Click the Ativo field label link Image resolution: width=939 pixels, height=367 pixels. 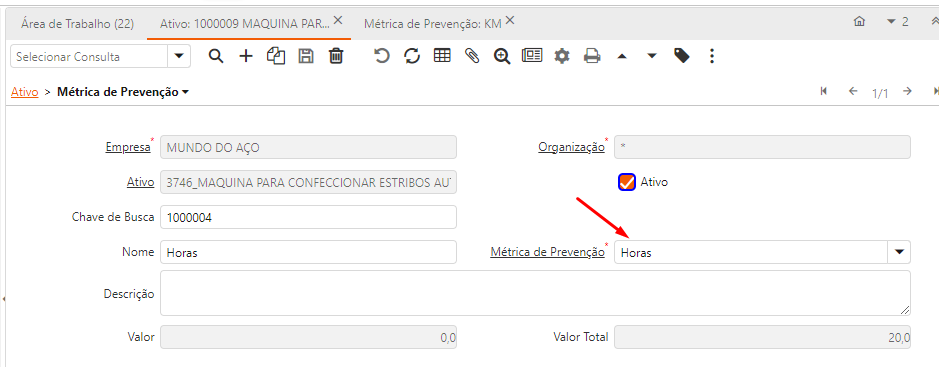[x=141, y=182]
